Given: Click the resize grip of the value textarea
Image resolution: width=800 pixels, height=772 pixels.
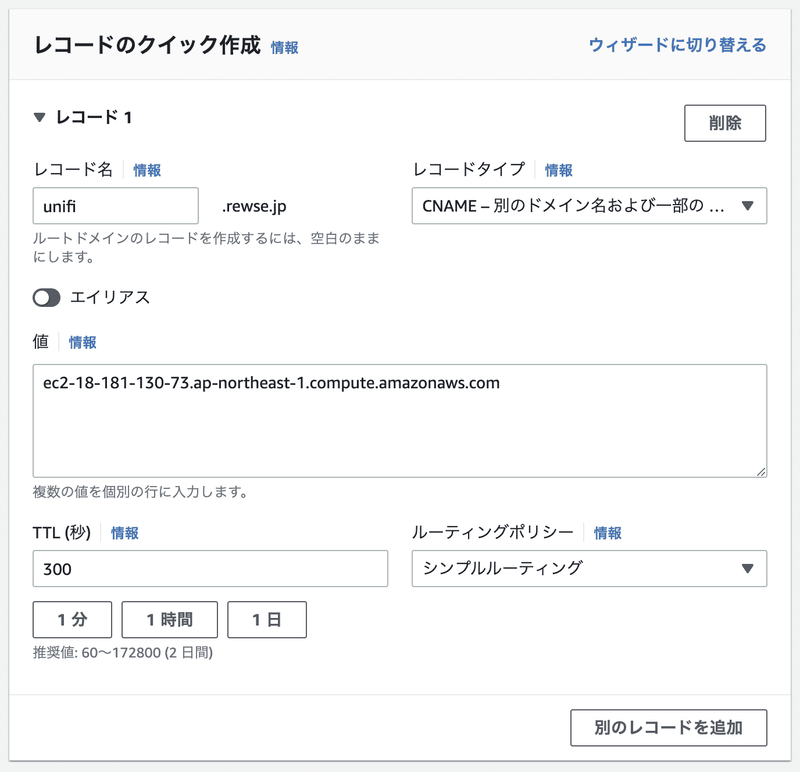Looking at the screenshot, I should coord(762,468).
